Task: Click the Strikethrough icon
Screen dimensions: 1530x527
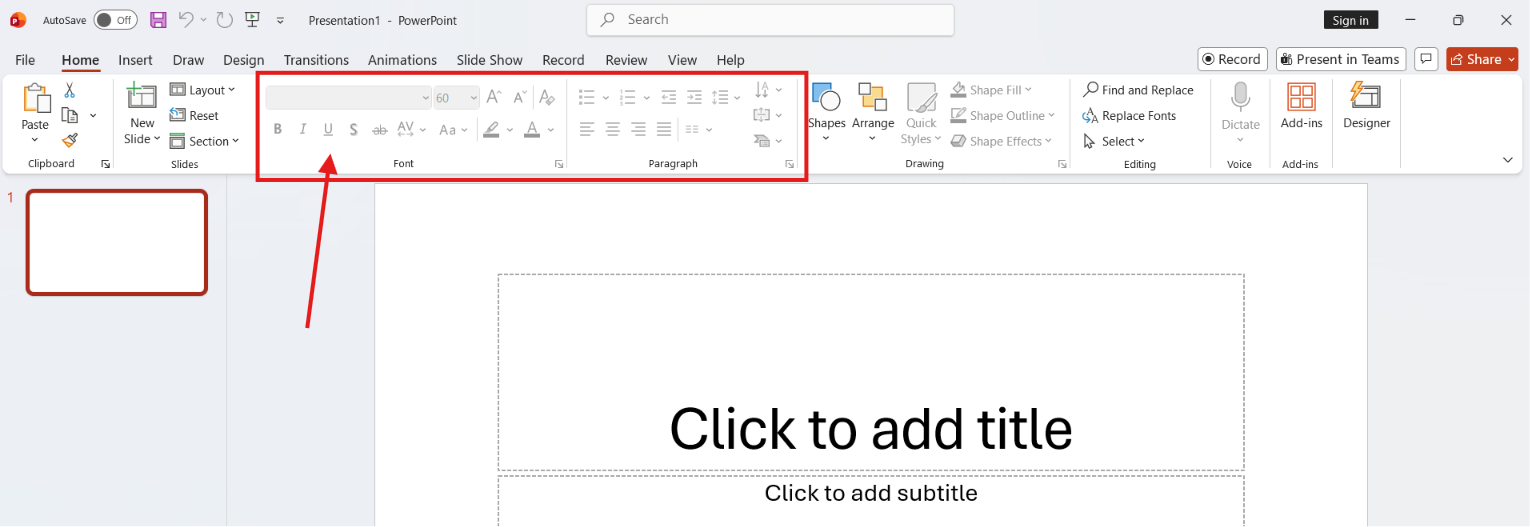Action: tap(379, 129)
